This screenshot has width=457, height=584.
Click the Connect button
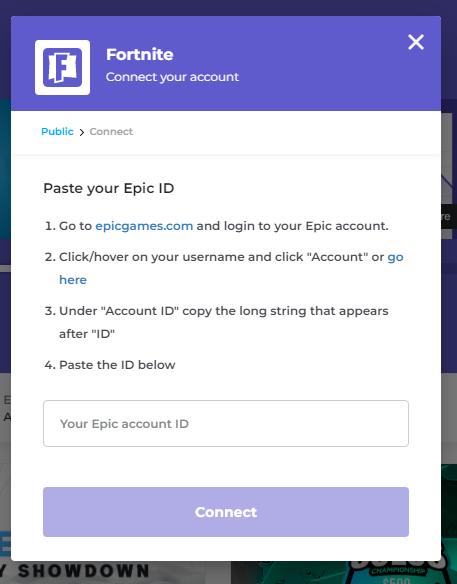pos(226,512)
